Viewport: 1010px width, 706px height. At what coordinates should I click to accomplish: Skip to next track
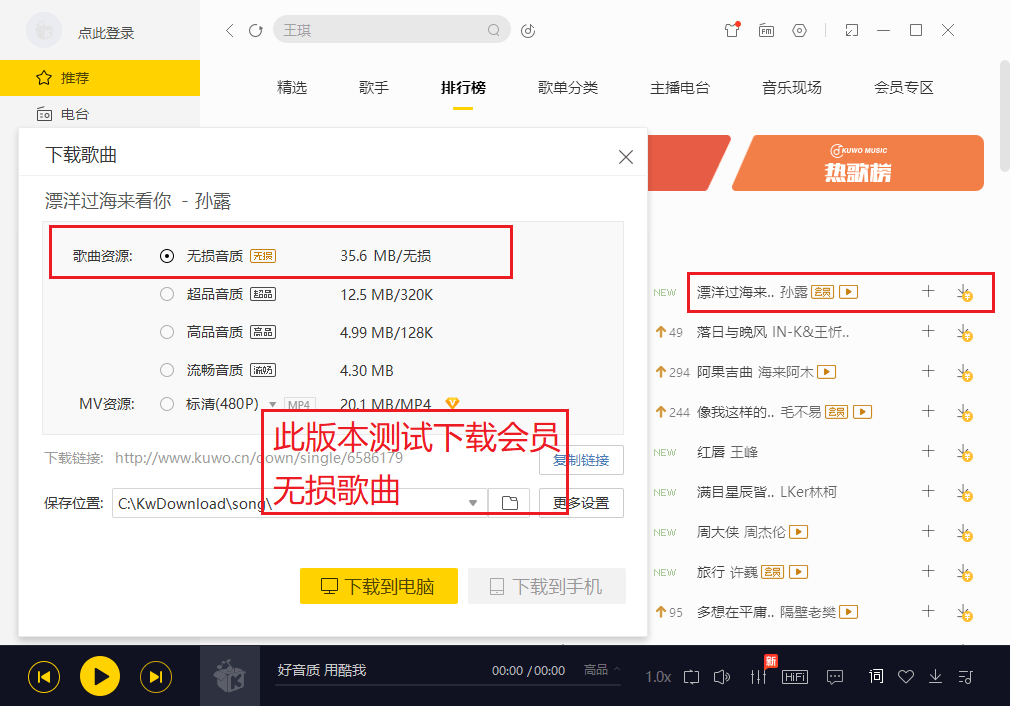point(156,677)
